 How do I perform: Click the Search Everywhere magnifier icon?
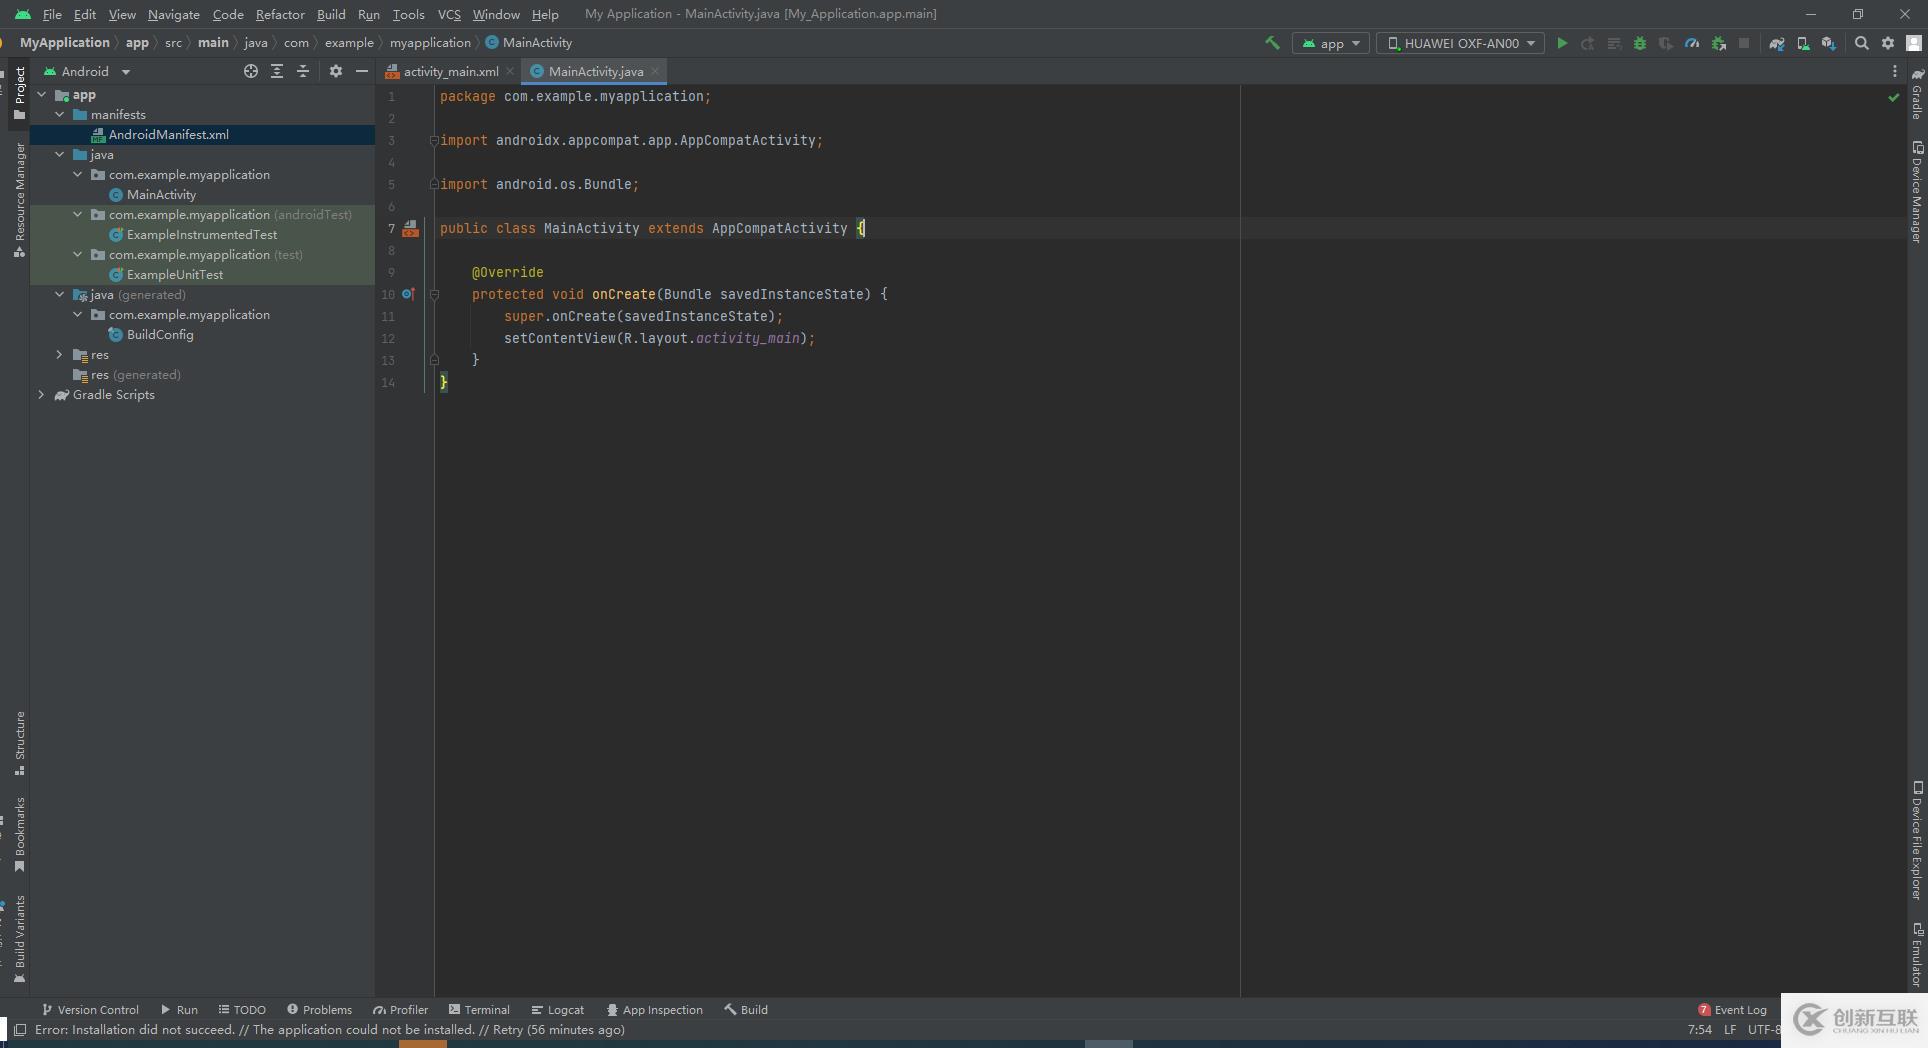coord(1861,43)
